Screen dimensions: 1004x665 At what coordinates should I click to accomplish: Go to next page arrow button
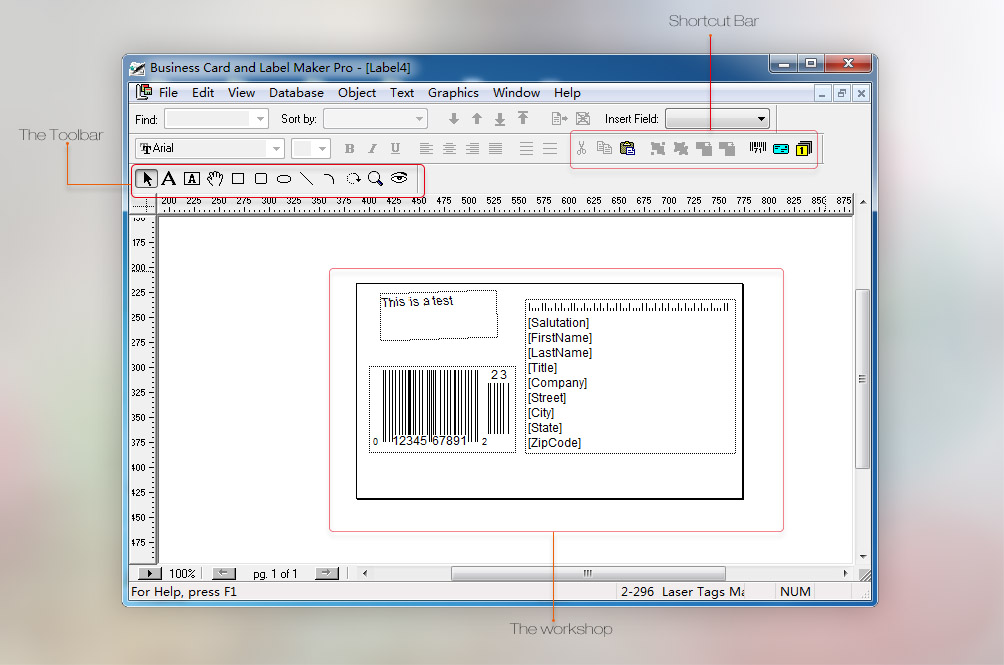[327, 574]
